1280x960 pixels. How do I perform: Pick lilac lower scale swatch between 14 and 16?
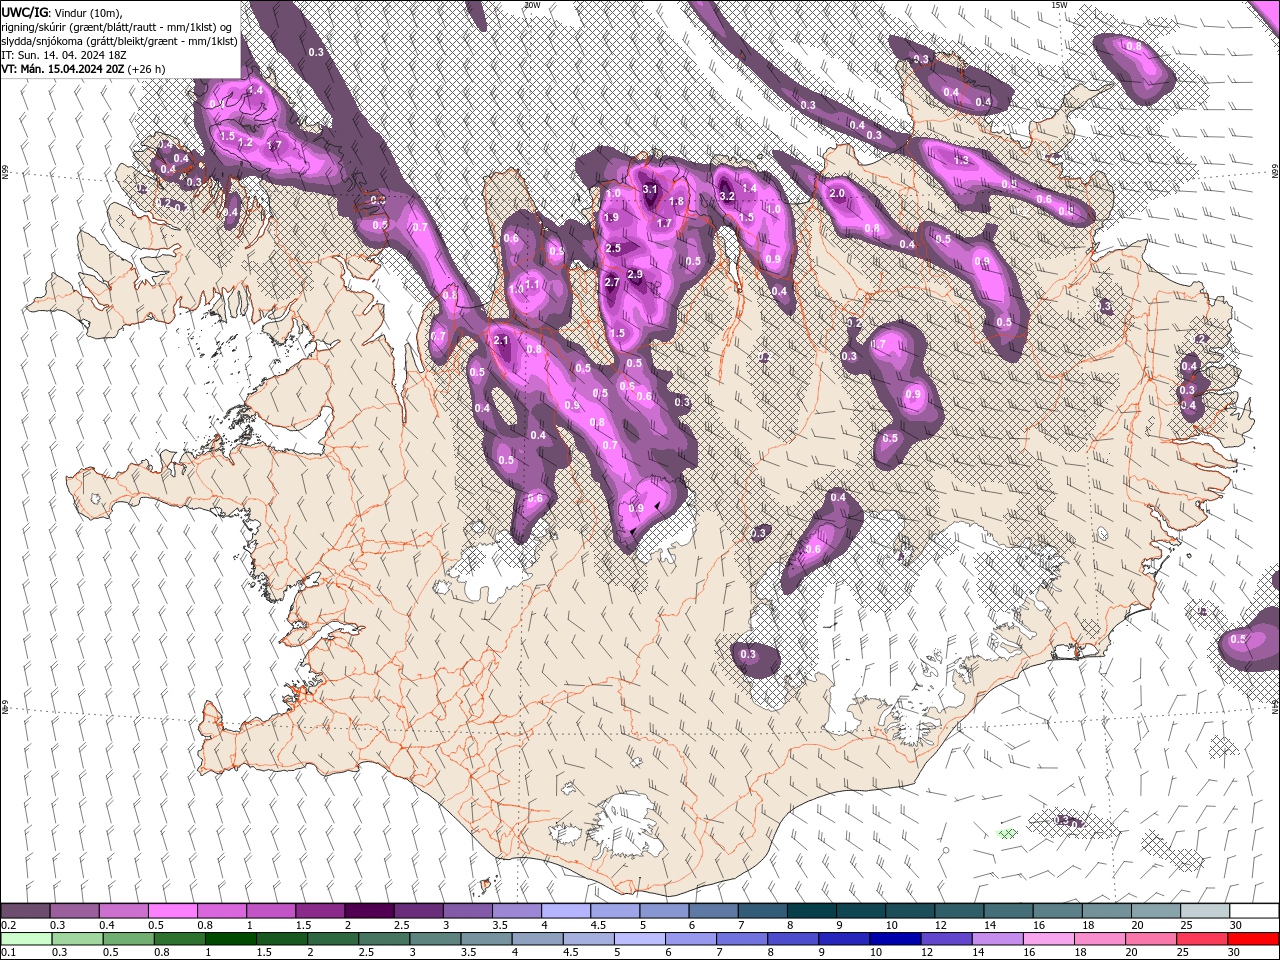tap(997, 939)
